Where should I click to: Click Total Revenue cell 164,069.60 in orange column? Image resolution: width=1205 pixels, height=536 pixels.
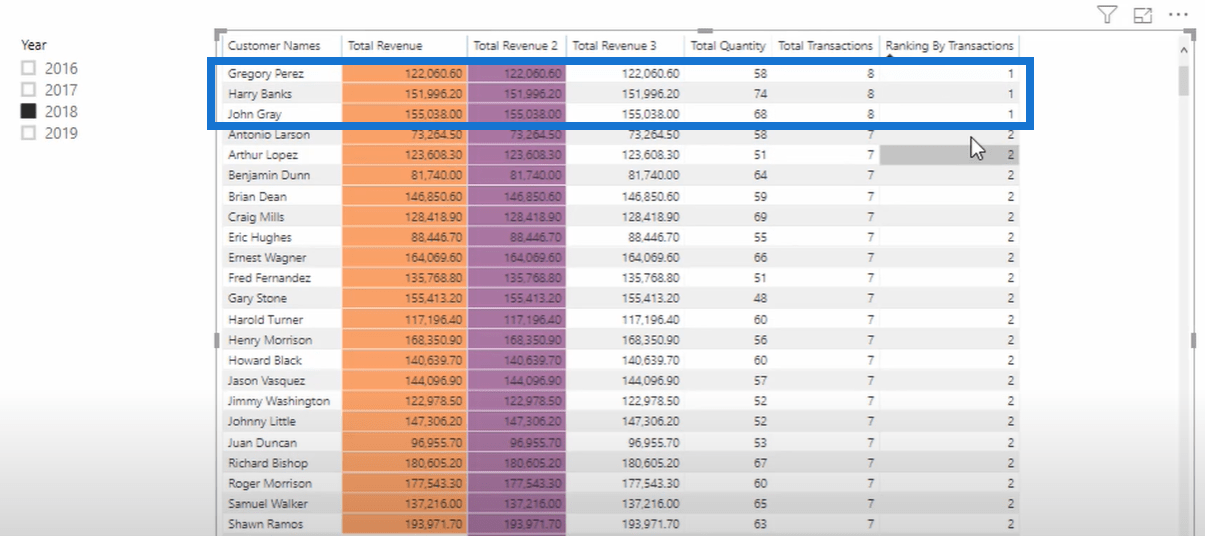click(x=405, y=258)
